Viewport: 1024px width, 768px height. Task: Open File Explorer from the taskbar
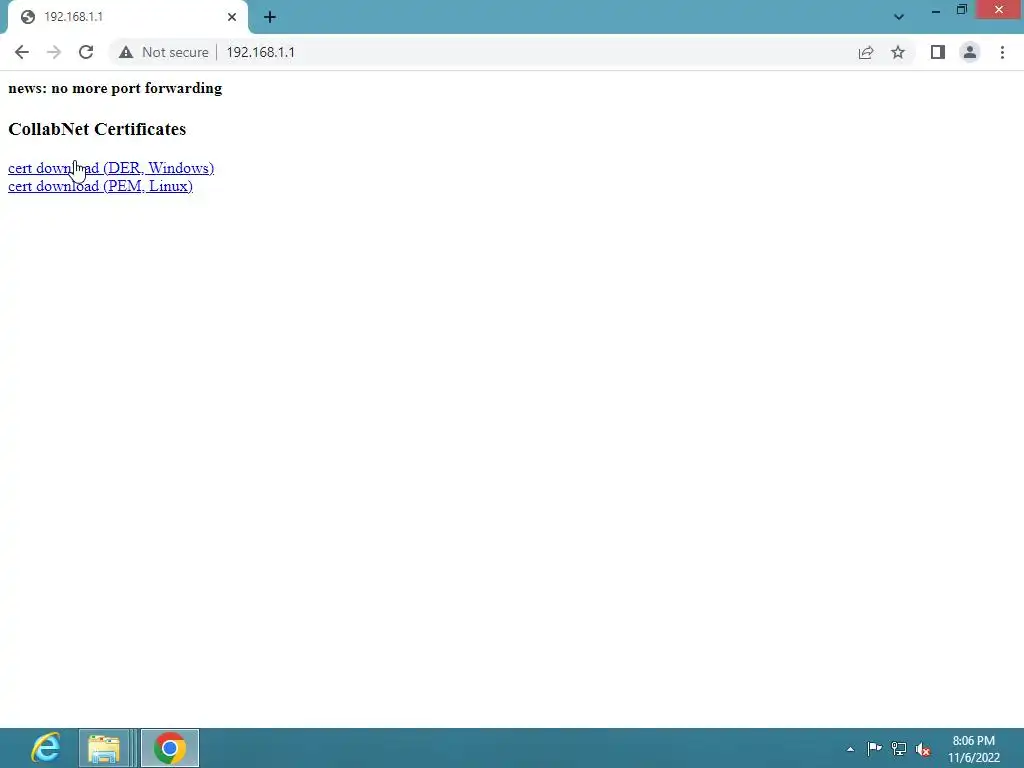104,748
